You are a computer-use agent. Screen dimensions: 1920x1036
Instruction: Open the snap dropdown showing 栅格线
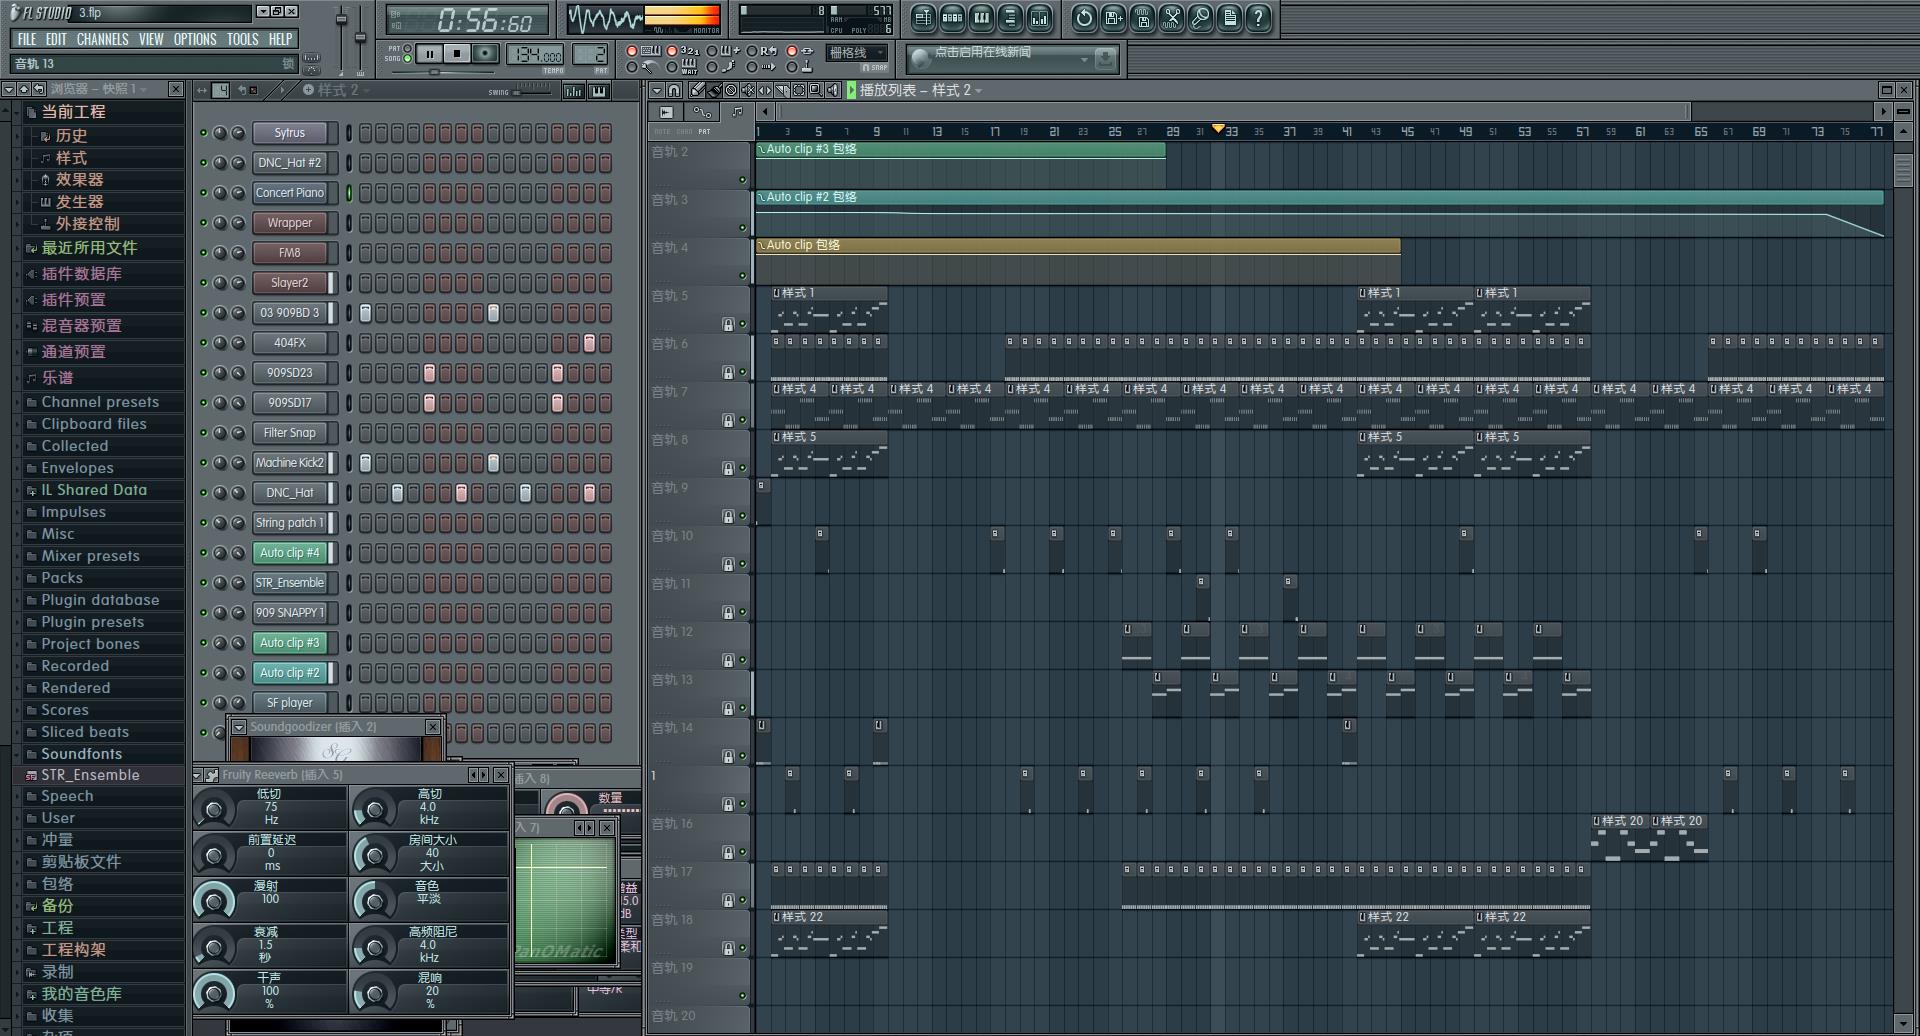click(857, 53)
